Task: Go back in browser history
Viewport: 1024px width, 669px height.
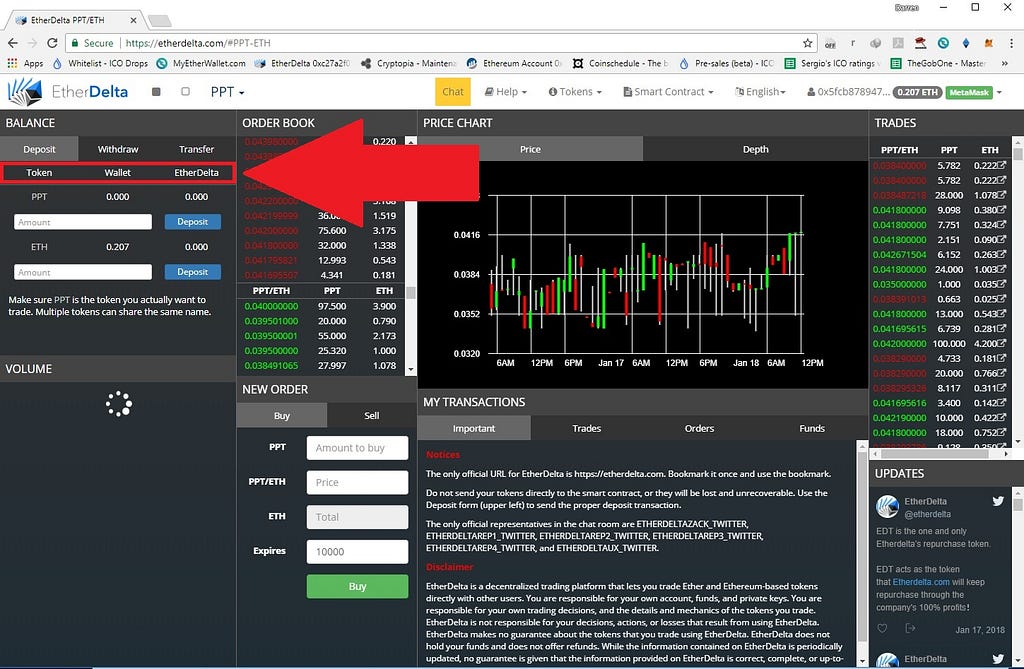Action: tap(12, 43)
